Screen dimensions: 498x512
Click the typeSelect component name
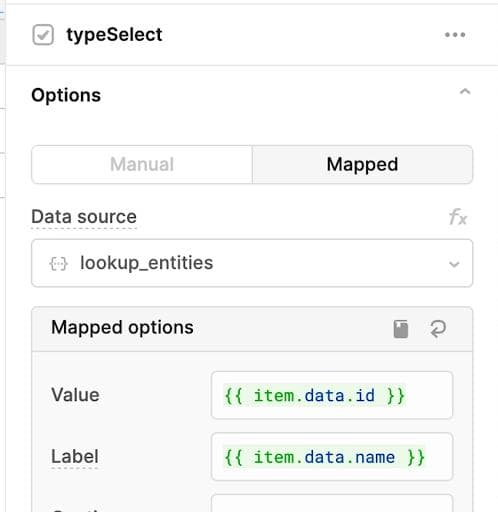pyautogui.click(x=114, y=35)
